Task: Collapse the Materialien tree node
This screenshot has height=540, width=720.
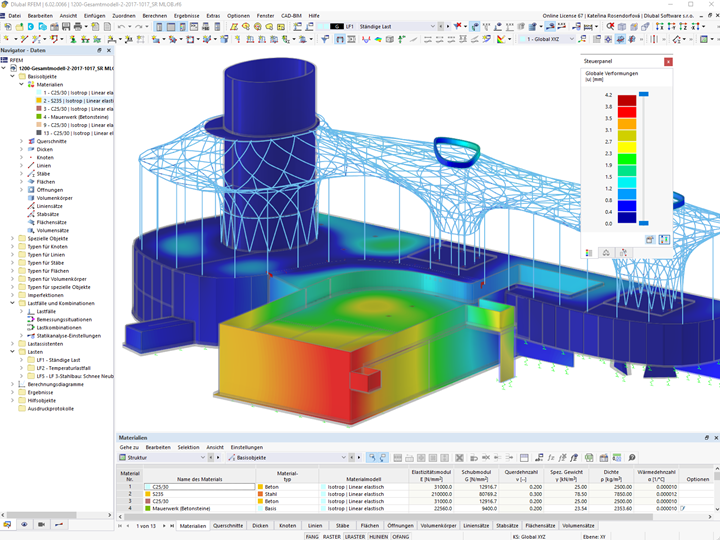Action: 21,84
